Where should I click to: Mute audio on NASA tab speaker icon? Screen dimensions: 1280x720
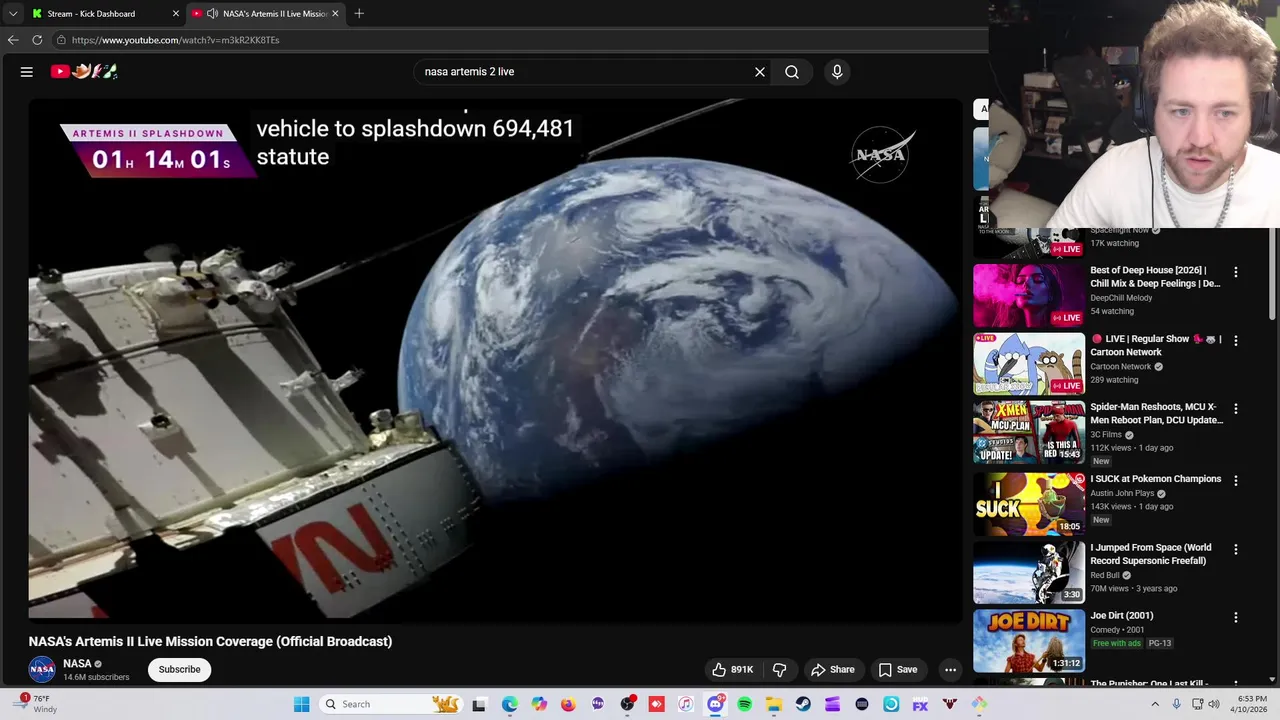212,14
